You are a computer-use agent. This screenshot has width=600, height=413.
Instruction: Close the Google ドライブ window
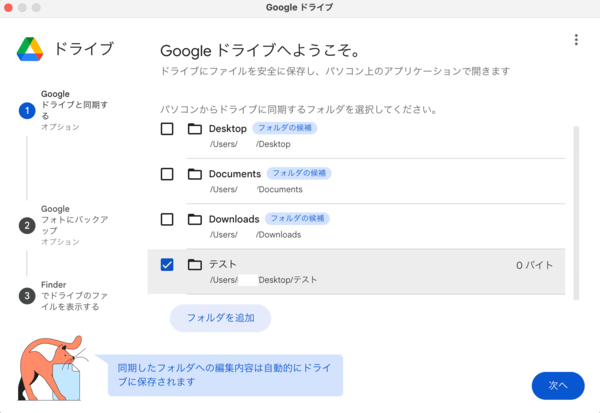pyautogui.click(x=8, y=7)
